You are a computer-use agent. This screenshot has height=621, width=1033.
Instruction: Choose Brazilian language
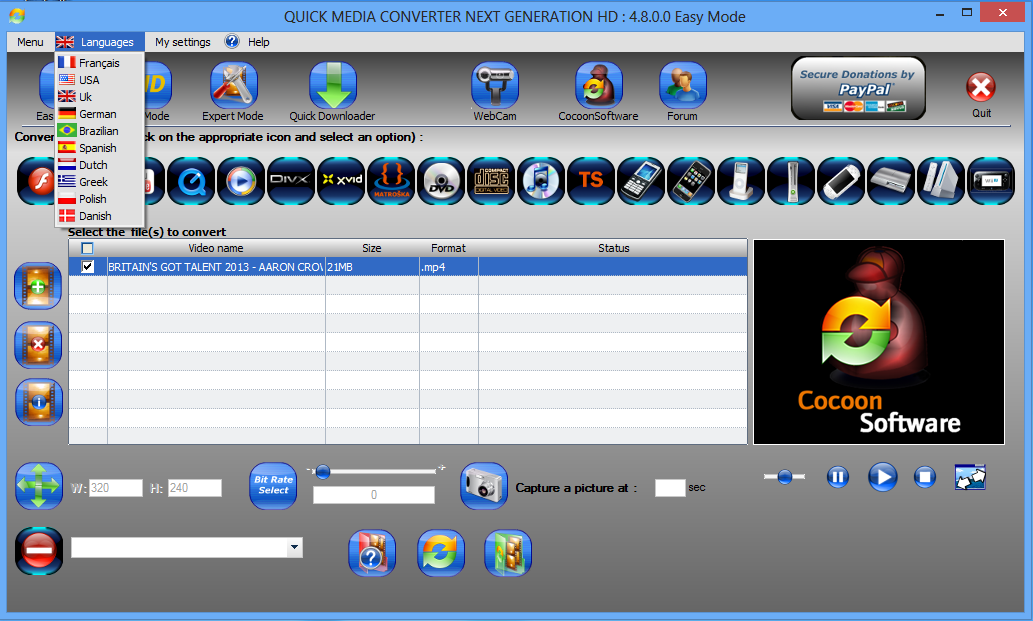99,131
